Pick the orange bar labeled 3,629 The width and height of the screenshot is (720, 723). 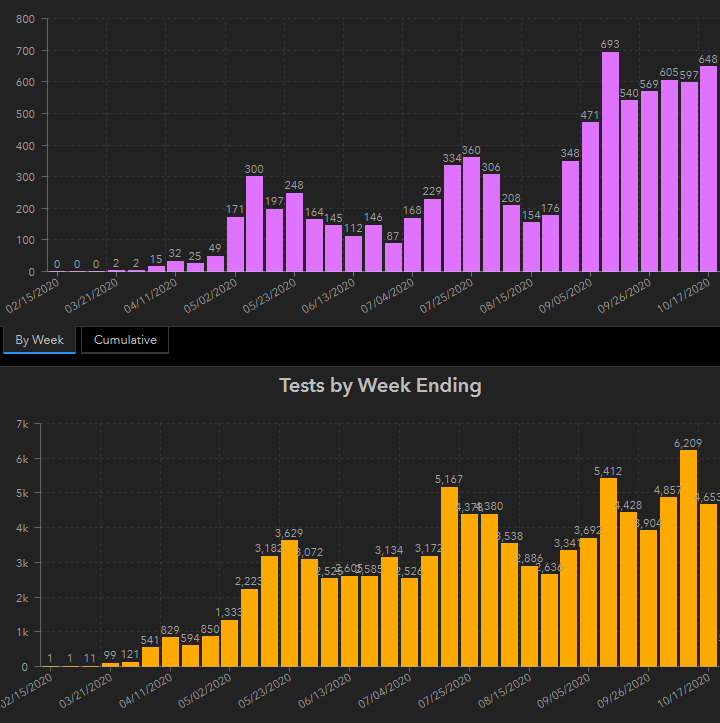pyautogui.click(x=289, y=604)
